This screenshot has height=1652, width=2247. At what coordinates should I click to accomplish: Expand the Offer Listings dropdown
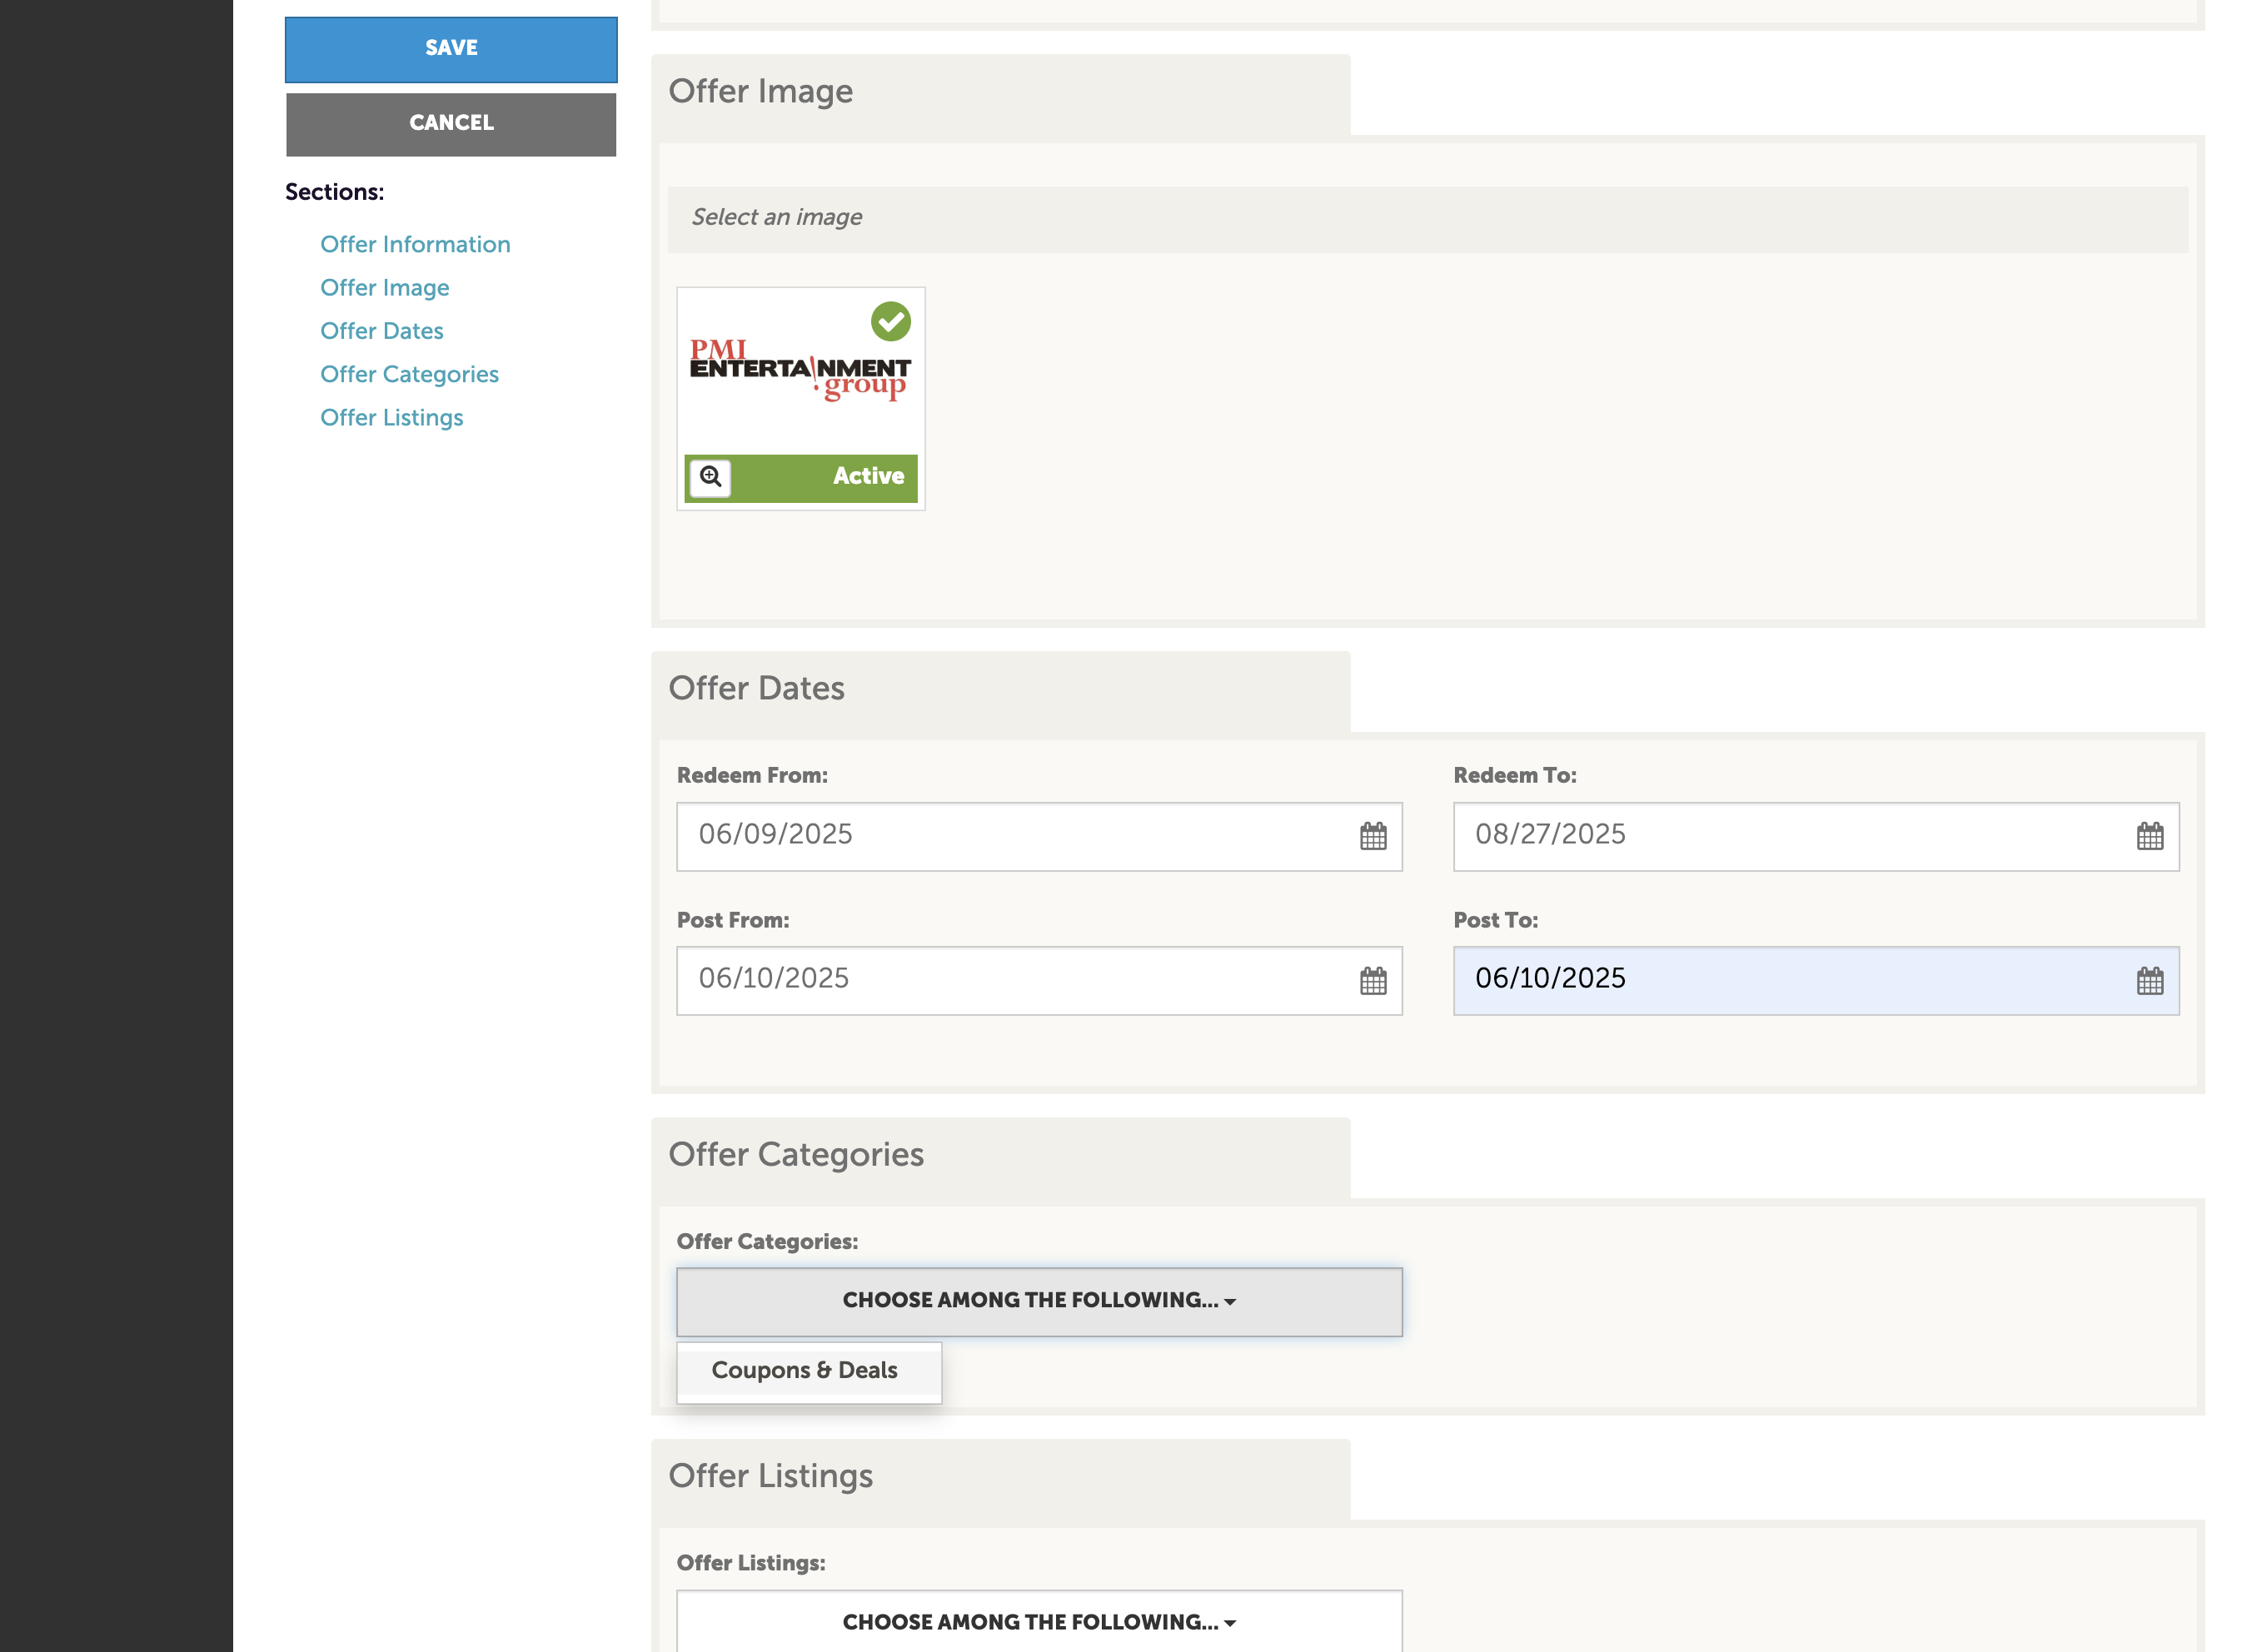coord(1039,1621)
